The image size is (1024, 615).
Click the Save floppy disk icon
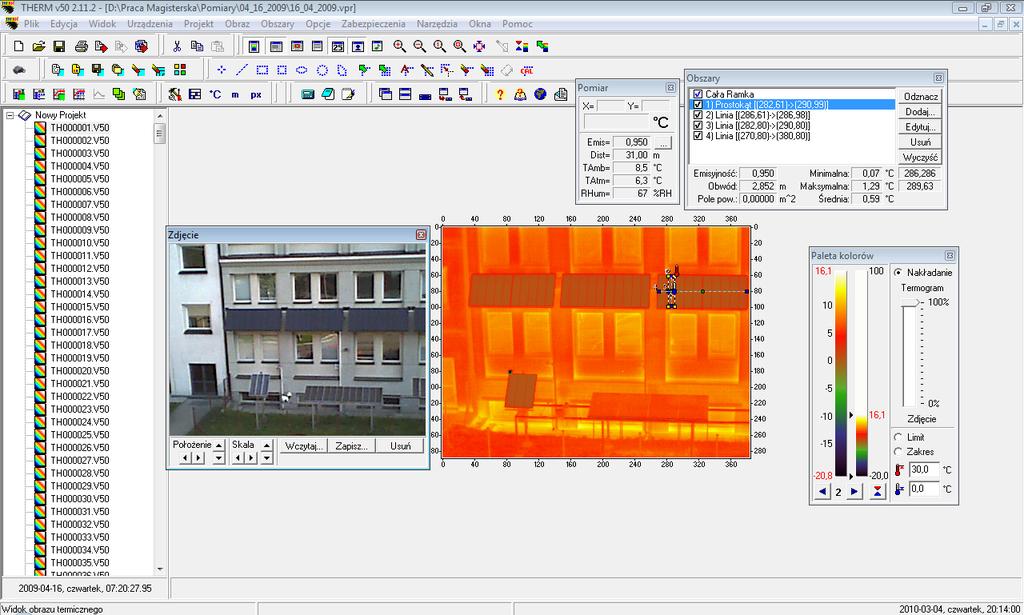pos(59,46)
